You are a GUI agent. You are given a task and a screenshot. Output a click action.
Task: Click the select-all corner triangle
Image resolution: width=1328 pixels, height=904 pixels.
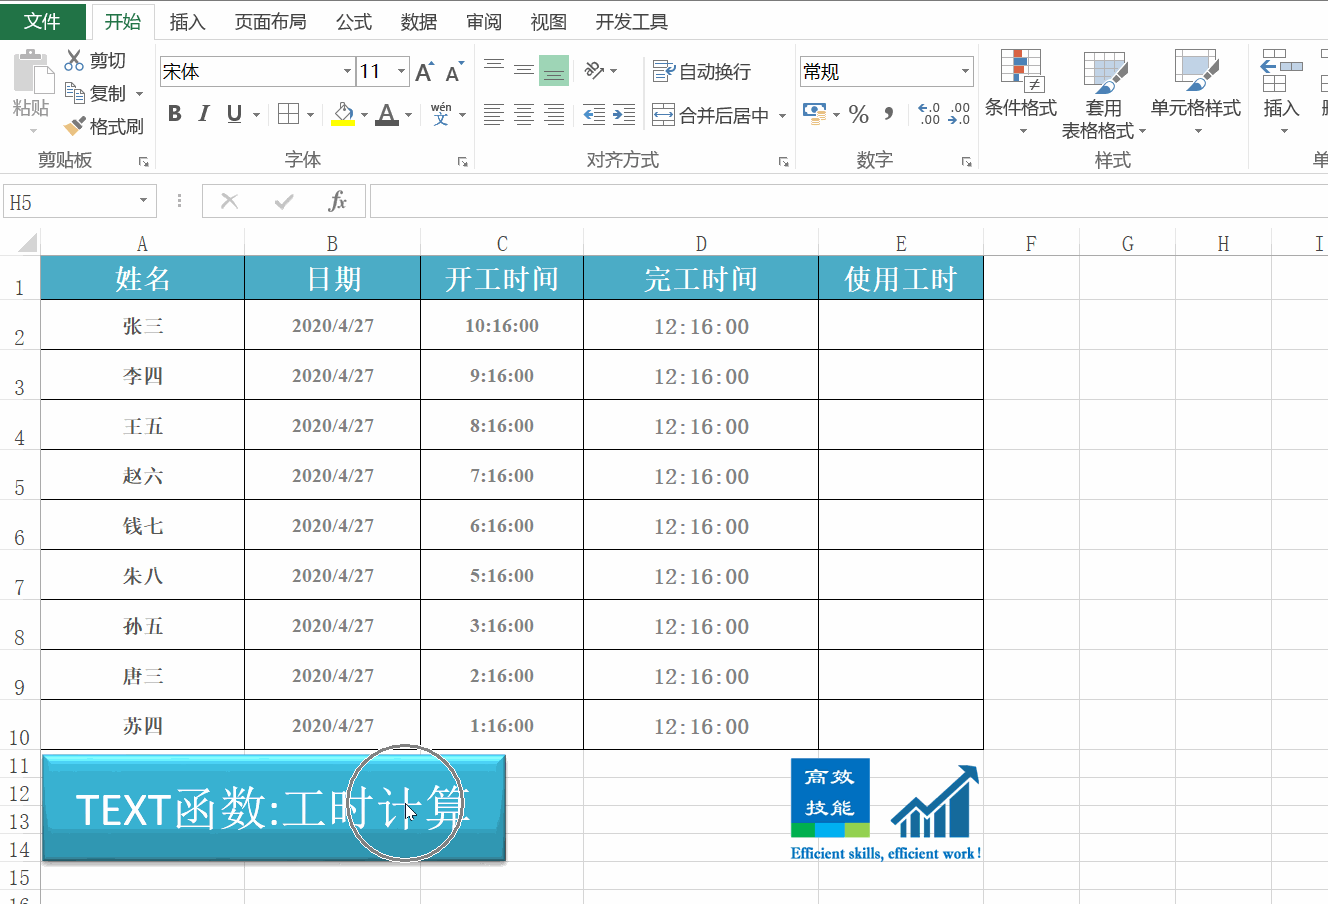pos(27,242)
